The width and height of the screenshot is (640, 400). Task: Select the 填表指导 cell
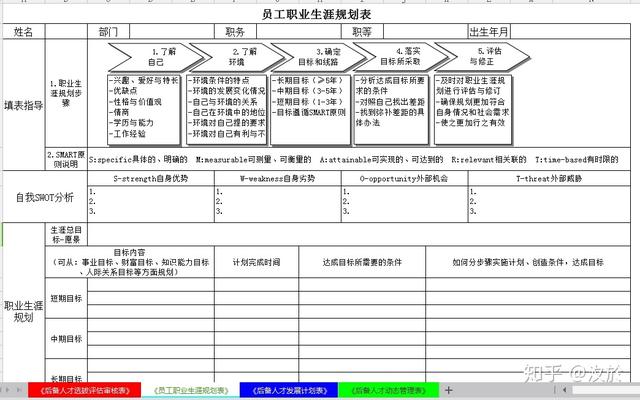tap(24, 105)
